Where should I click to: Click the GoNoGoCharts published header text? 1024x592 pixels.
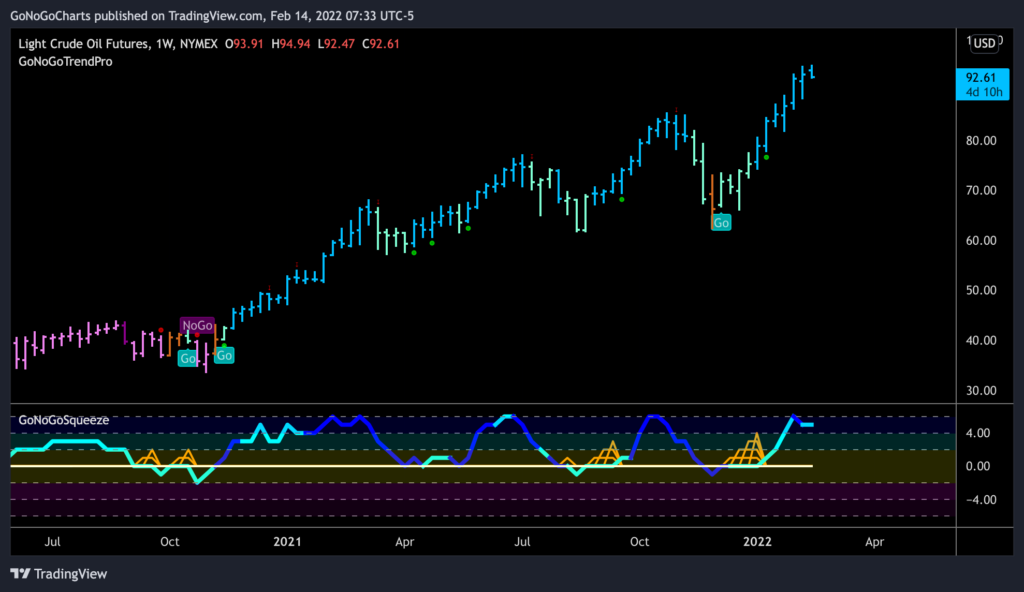click(212, 16)
